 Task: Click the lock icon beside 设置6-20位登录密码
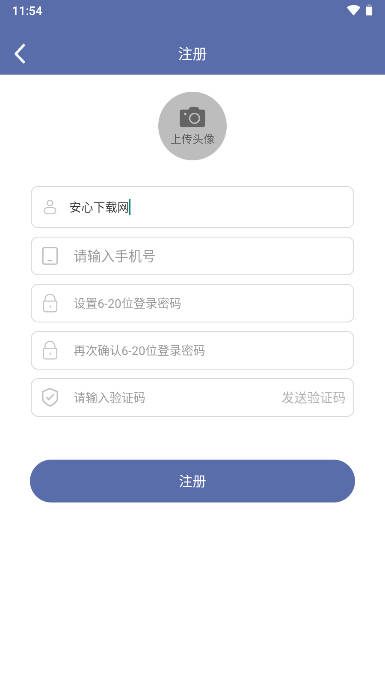50,303
